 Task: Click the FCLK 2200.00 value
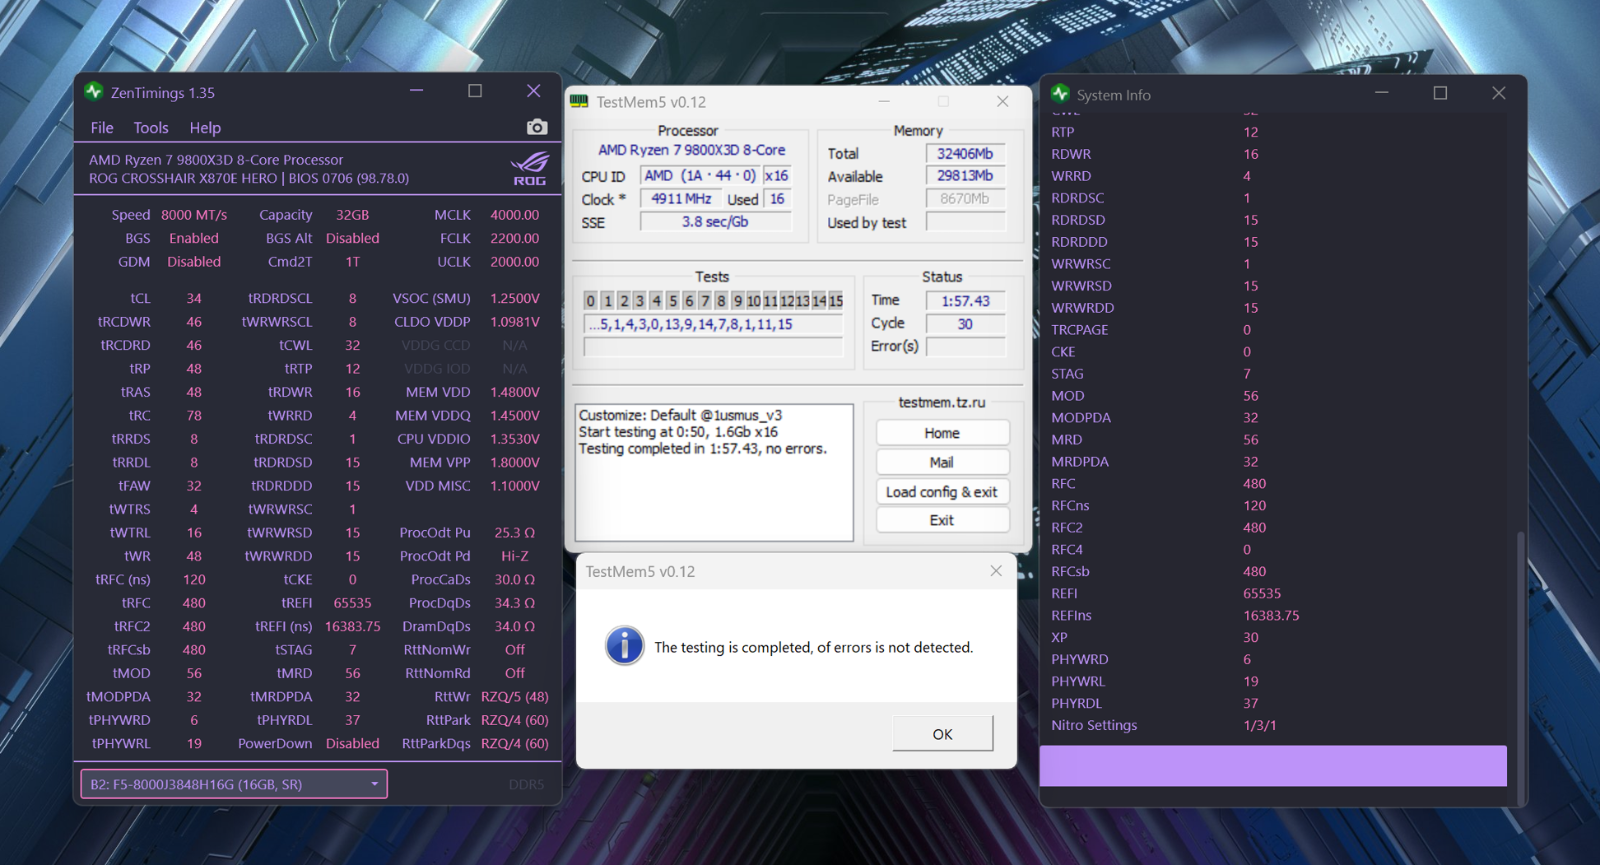click(514, 238)
